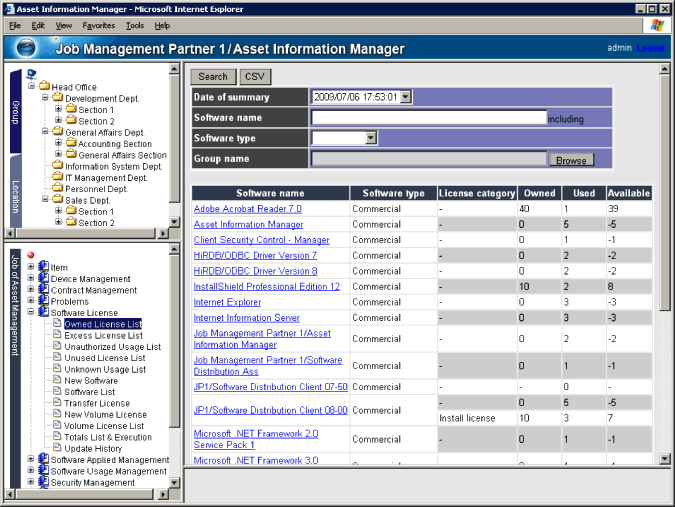
Task: Expand the Contract Management tree node
Action: [x=31, y=290]
